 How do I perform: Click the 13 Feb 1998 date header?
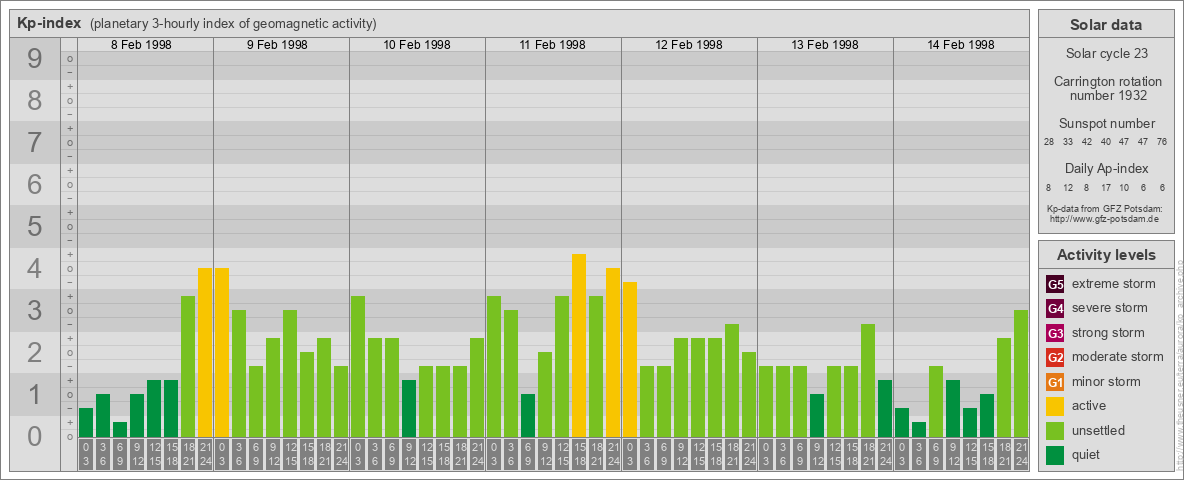[x=825, y=45]
